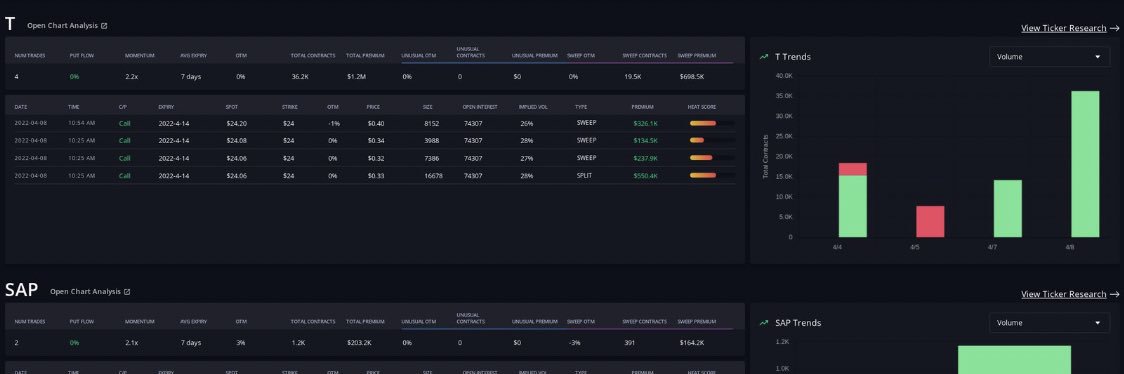Viewport: 1124px width, 374px height.
Task: Click SAP's sweep contracts value 391
Action: click(x=629, y=342)
